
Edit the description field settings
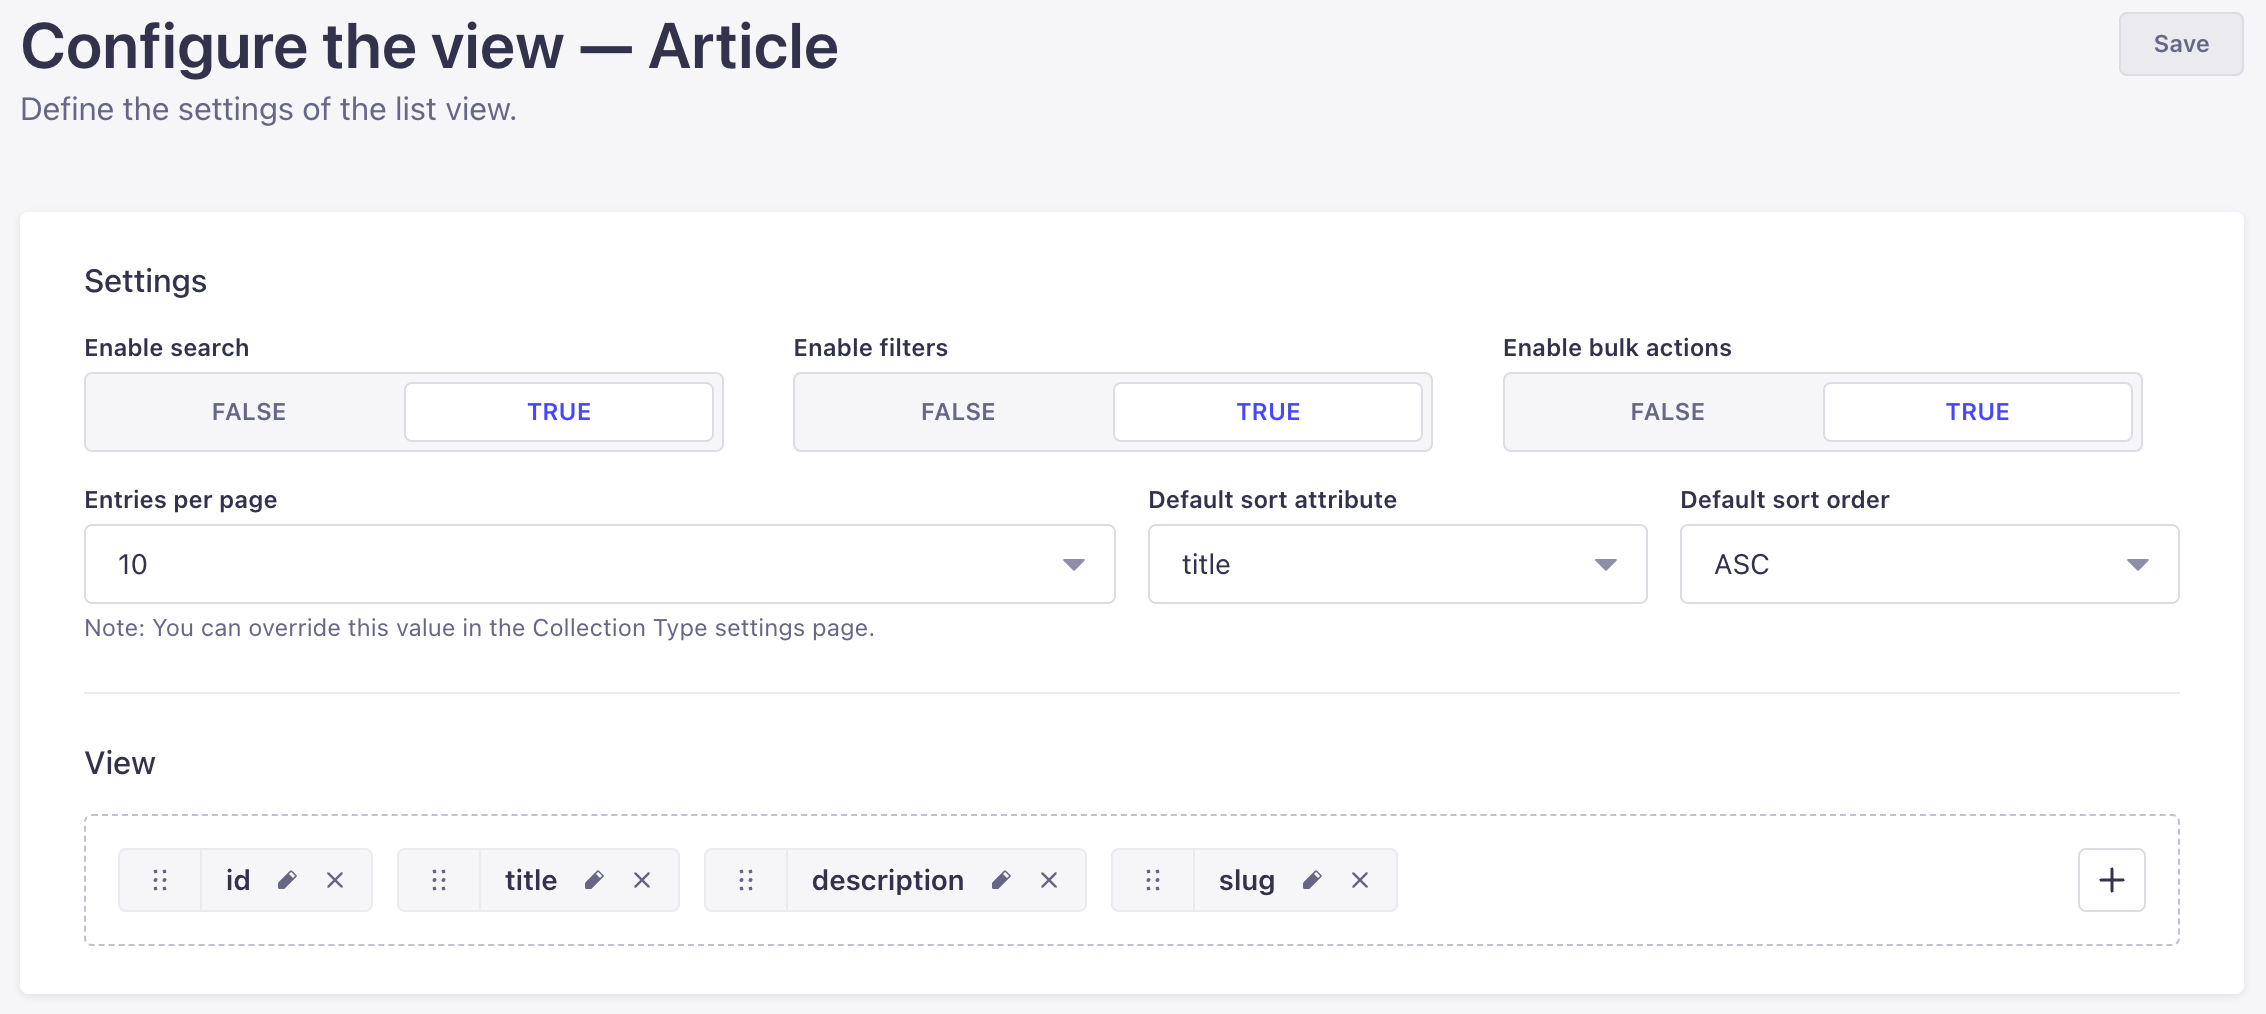(1001, 880)
